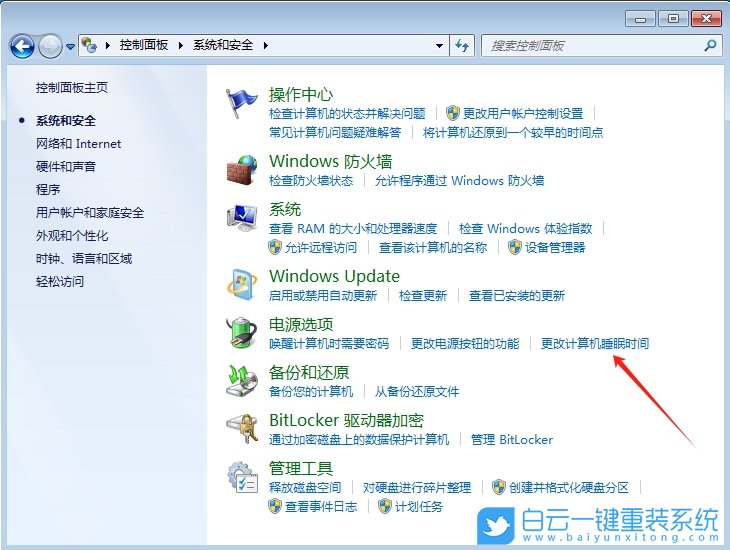This screenshot has width=730, height=550.
Task: Click 检查更新 link
Action: click(x=423, y=295)
